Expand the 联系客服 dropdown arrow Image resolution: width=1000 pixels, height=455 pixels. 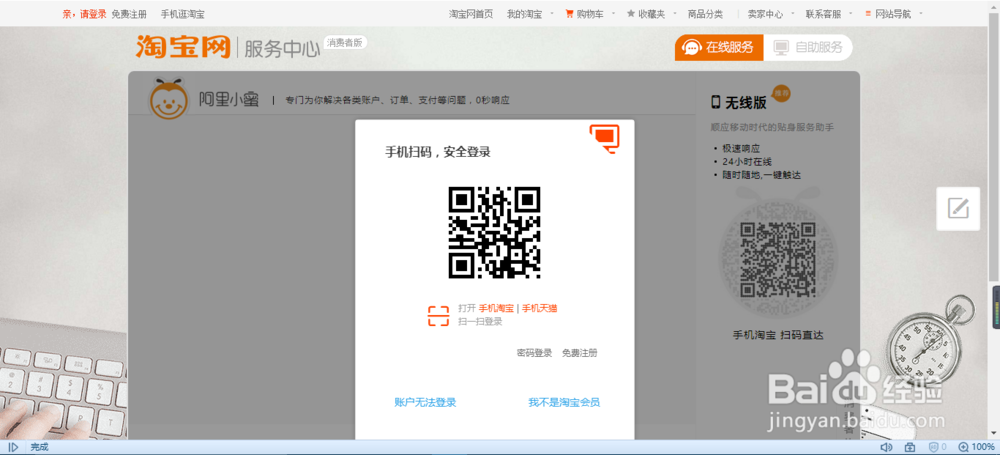850,13
